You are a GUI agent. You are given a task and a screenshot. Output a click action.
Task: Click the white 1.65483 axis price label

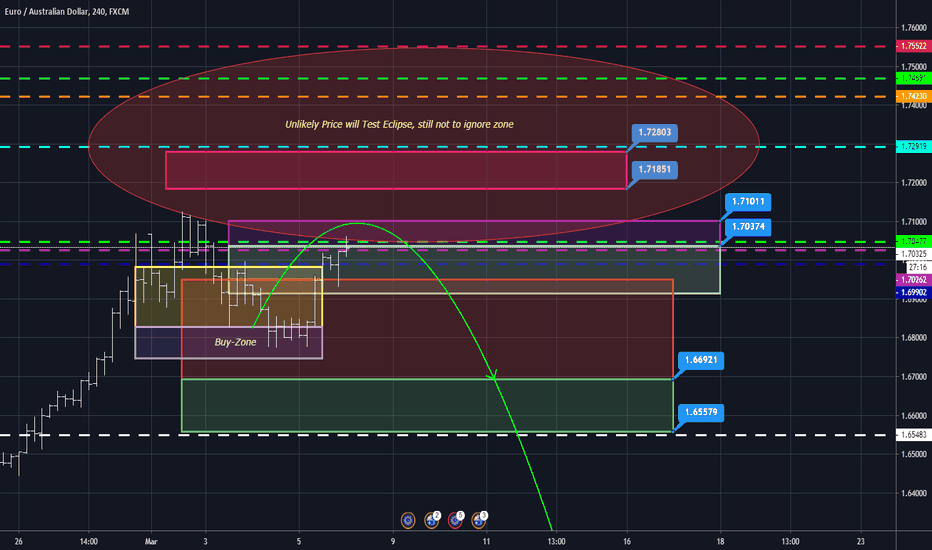click(x=914, y=435)
